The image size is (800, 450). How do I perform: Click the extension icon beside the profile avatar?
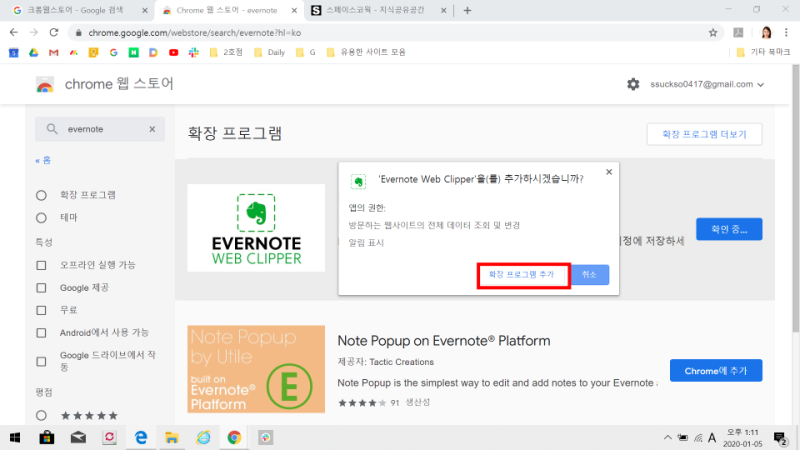(x=738, y=33)
